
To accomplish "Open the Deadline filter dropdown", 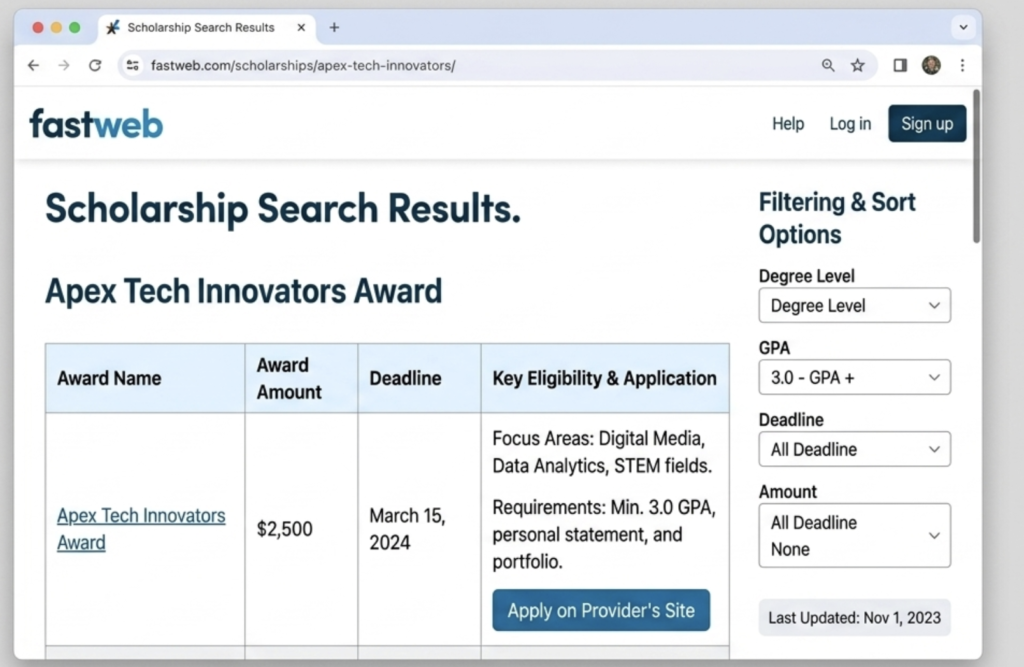I will click(x=854, y=449).
